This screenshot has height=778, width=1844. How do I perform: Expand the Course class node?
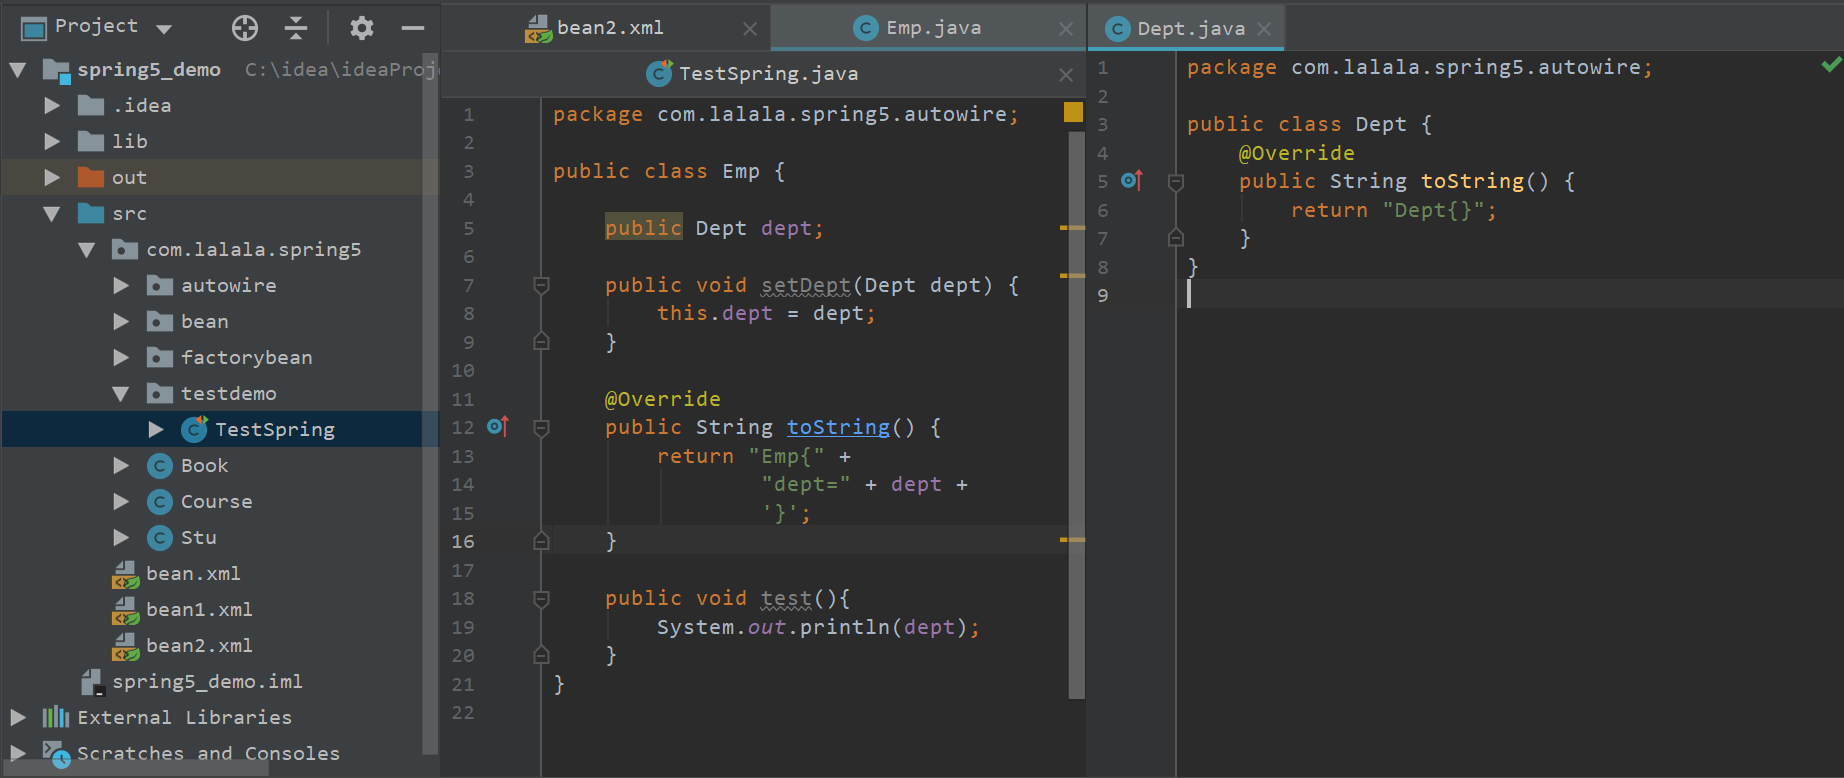tap(122, 501)
